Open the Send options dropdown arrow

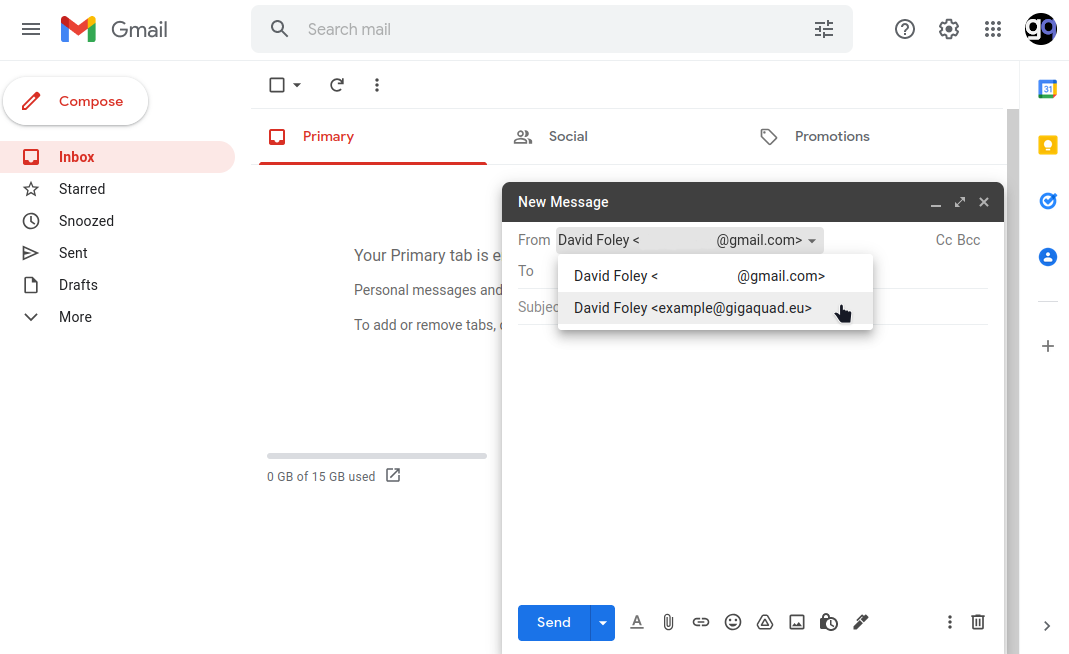click(x=603, y=622)
